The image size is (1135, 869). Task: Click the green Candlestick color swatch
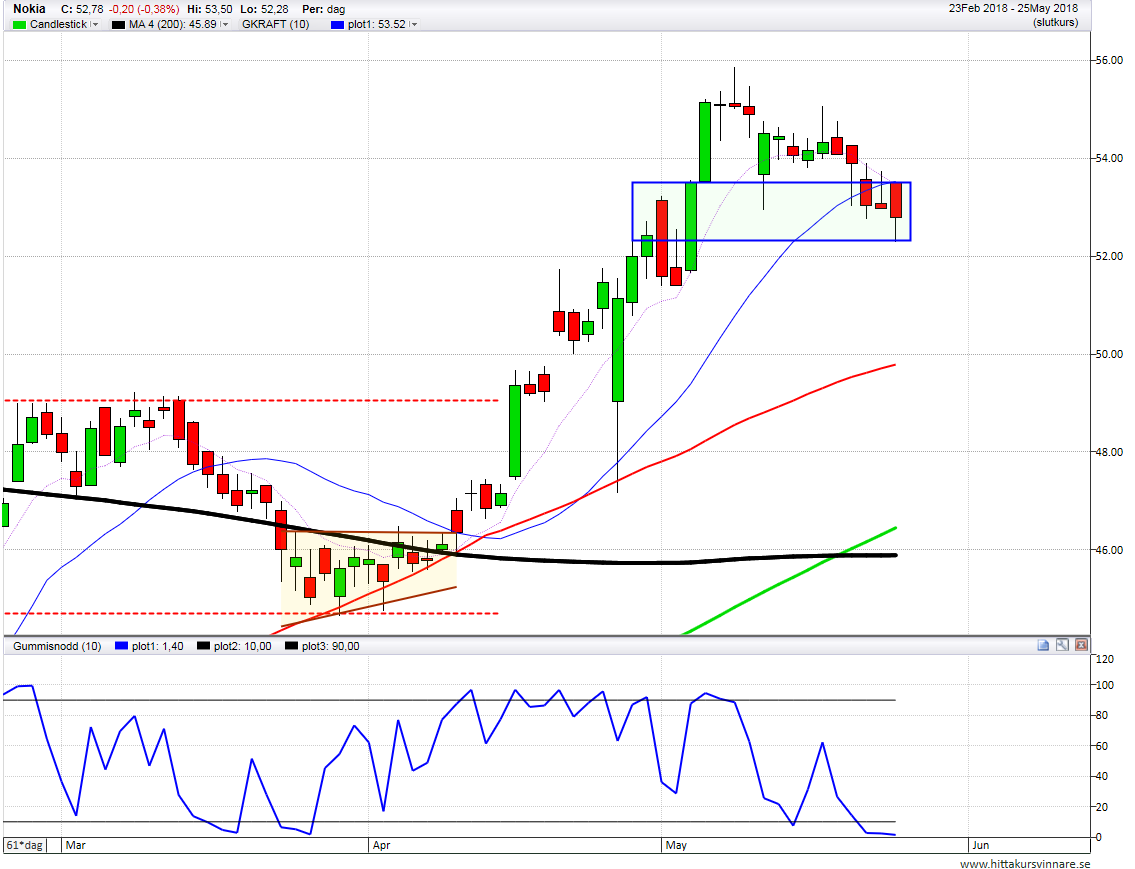(x=19, y=25)
